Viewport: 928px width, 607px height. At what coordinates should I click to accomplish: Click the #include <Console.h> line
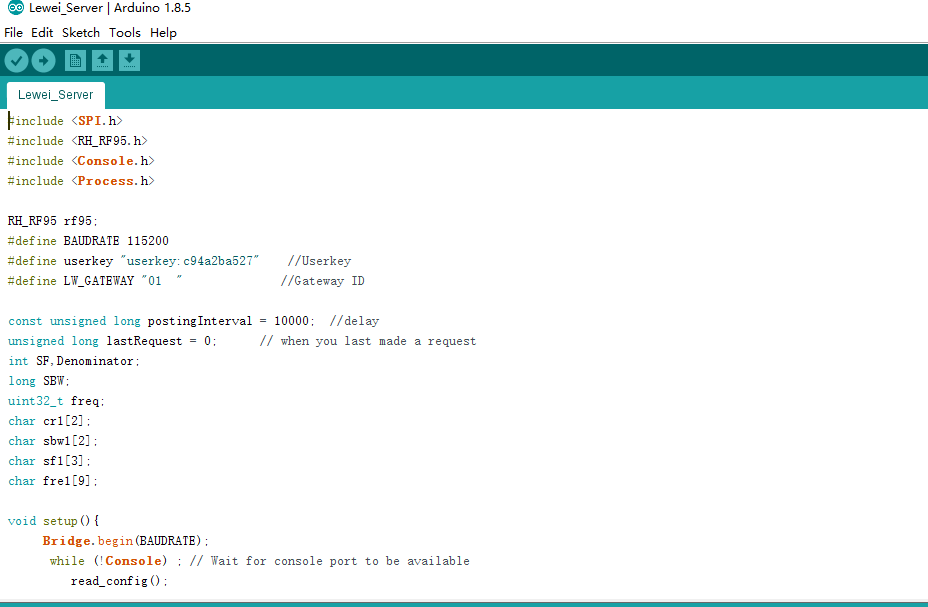[81, 161]
